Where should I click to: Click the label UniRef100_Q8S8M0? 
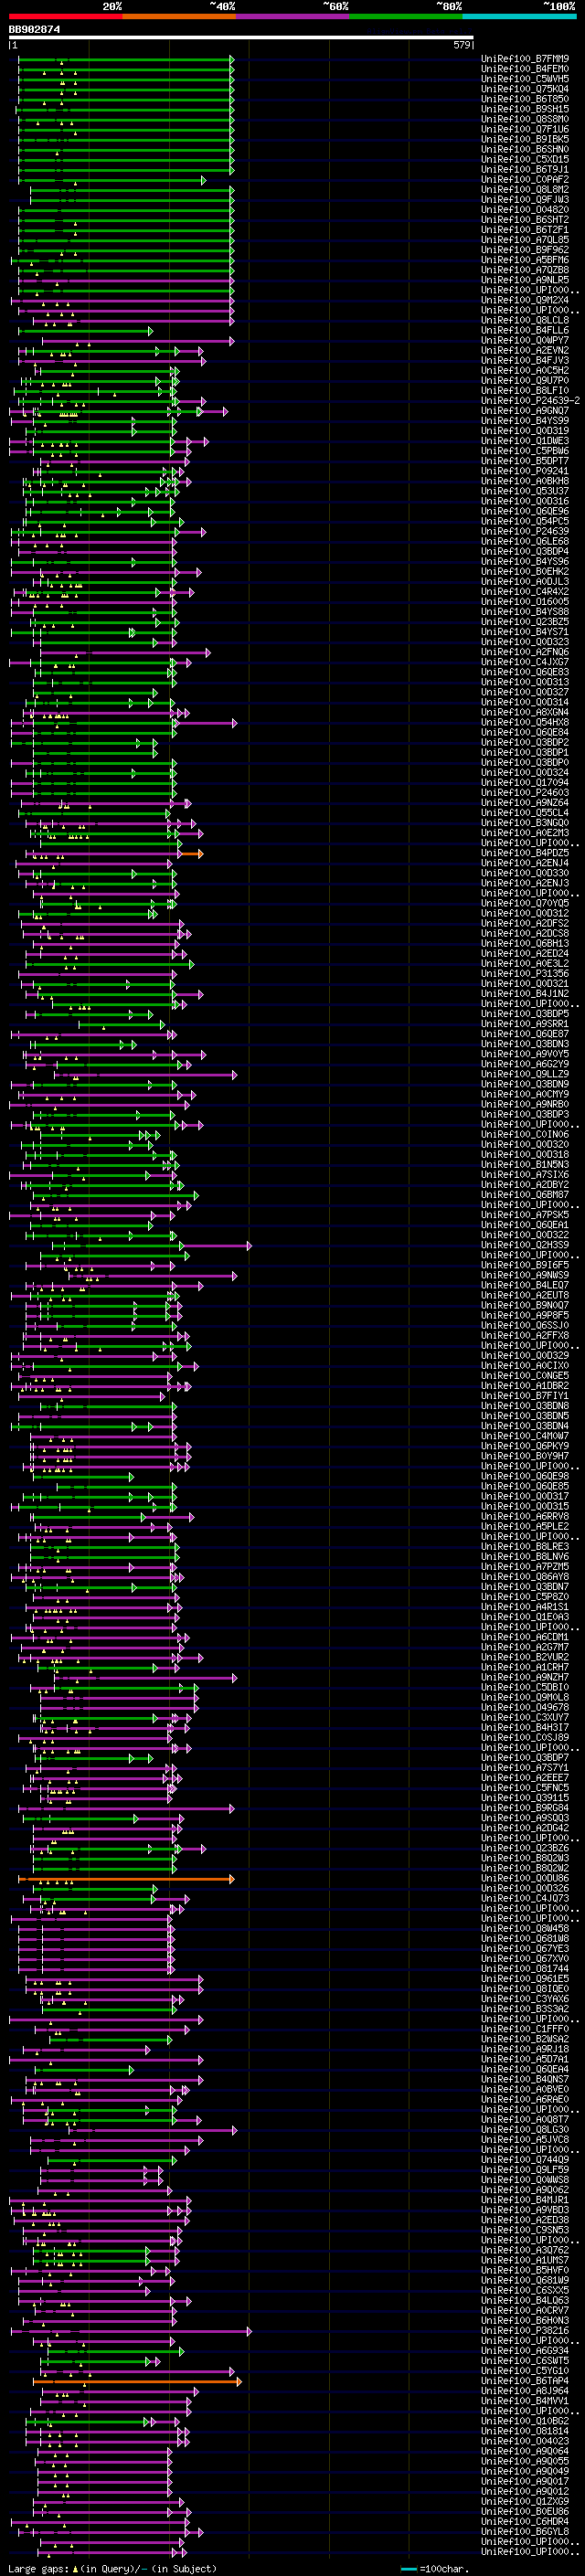pos(525,119)
